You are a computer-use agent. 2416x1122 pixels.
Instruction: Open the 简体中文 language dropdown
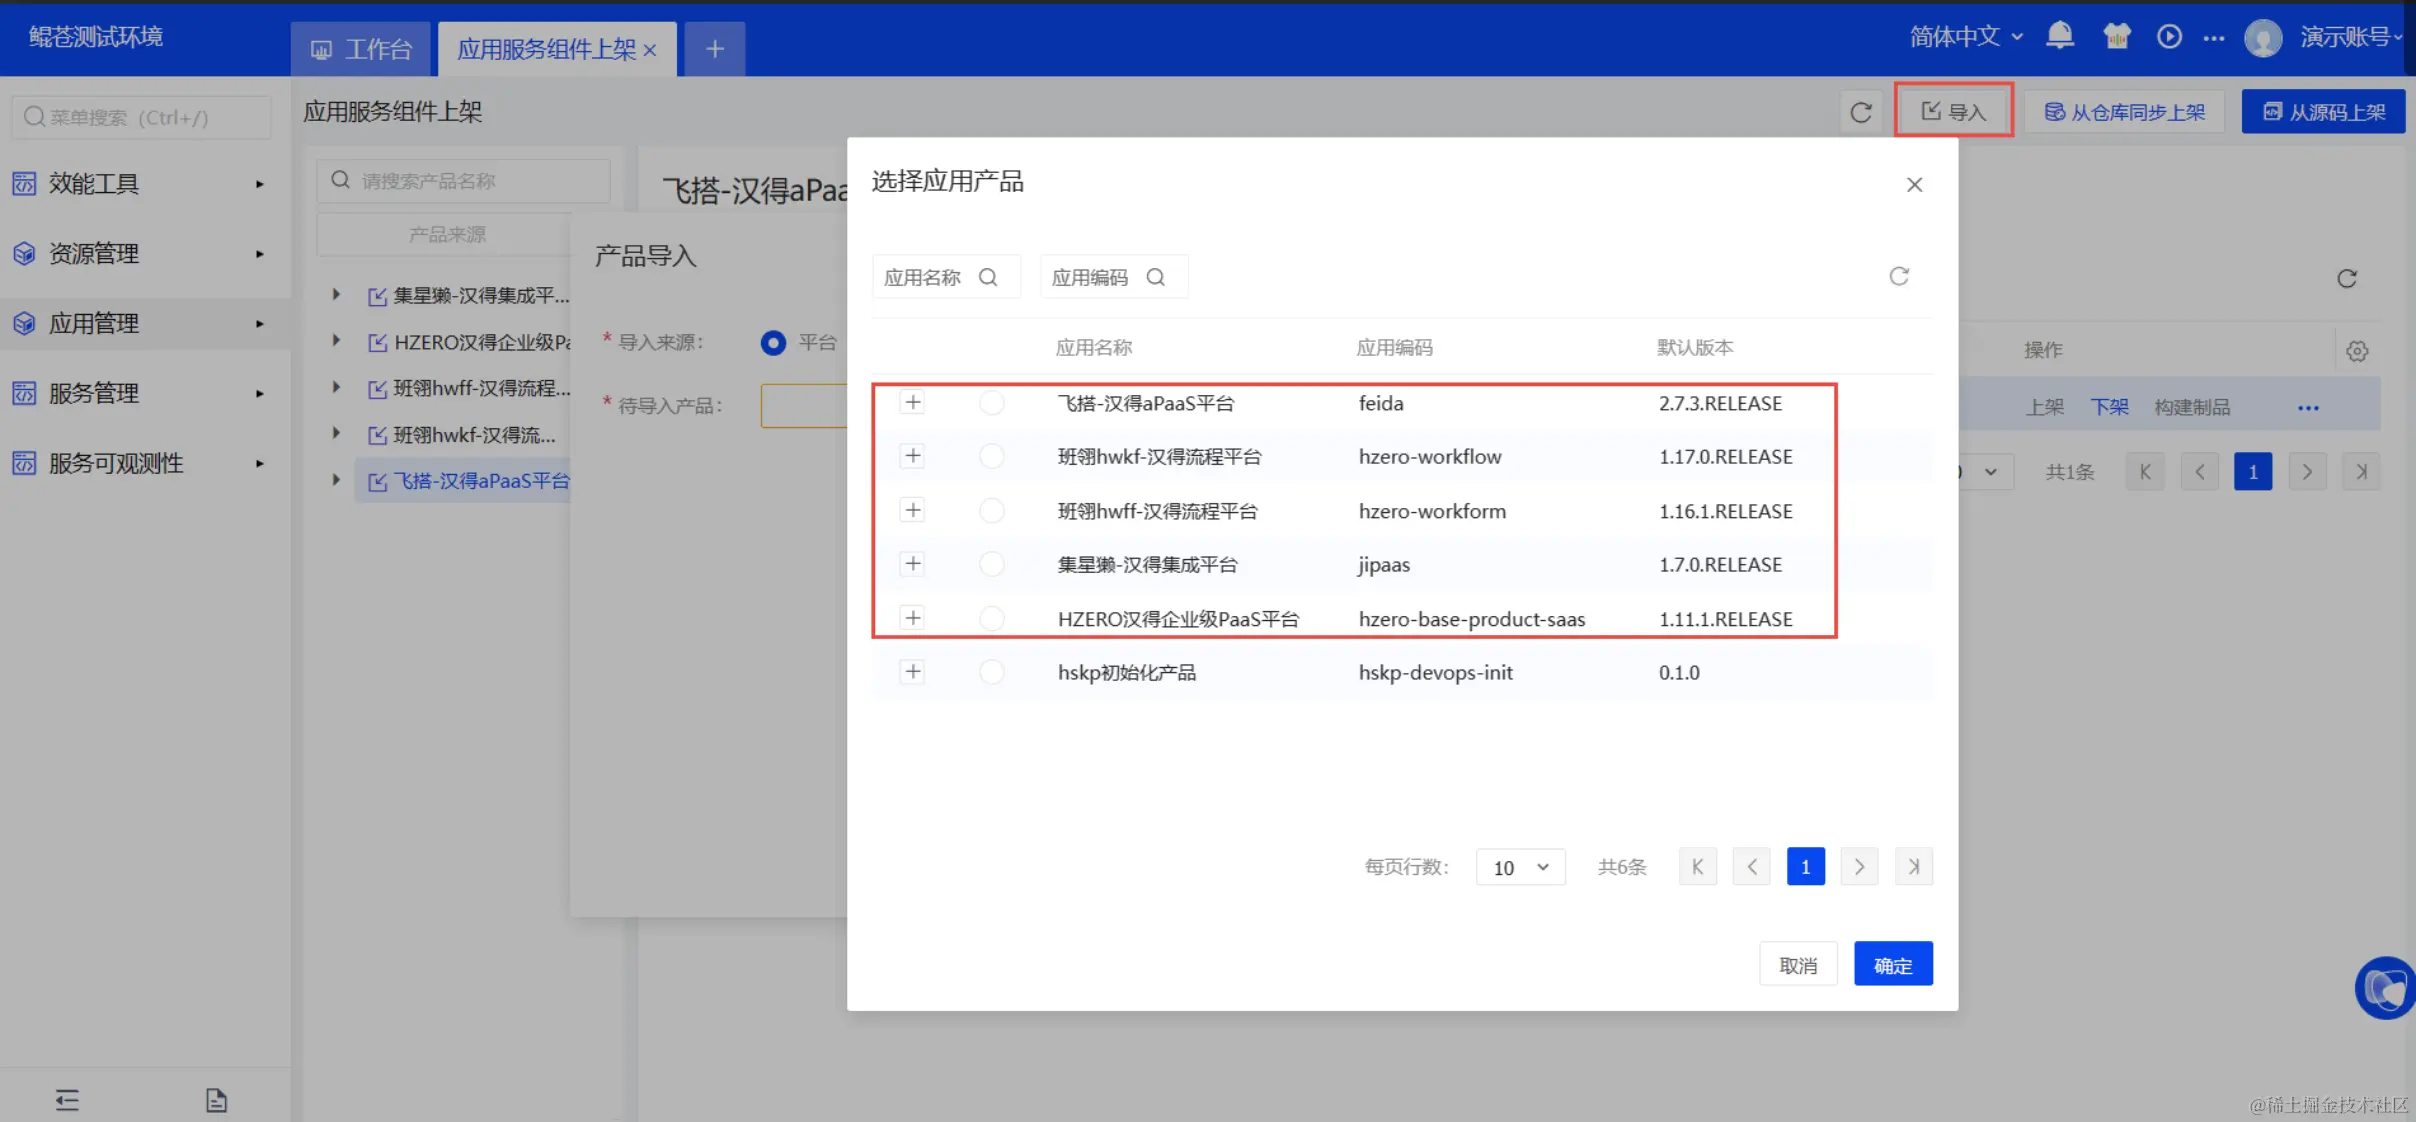pyautogui.click(x=1965, y=37)
